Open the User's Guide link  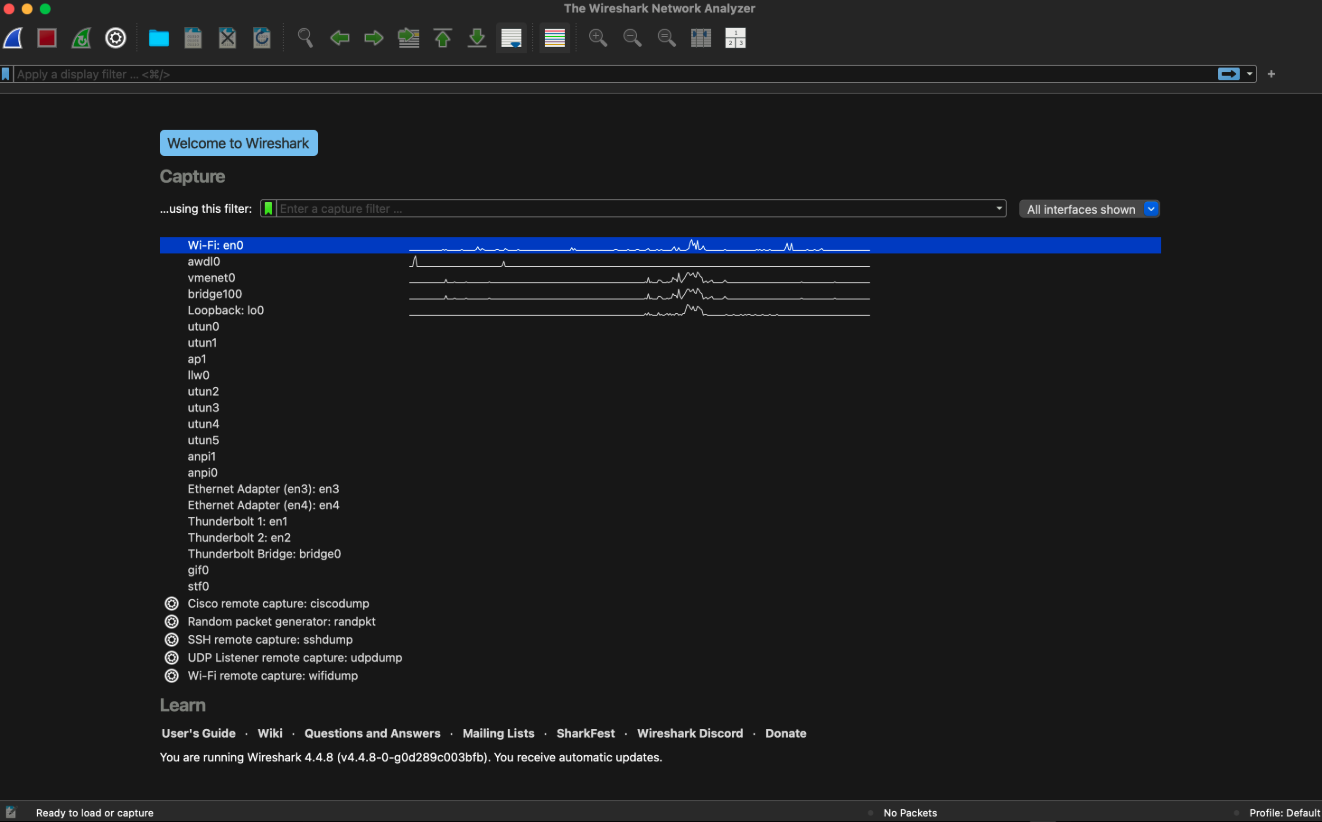[x=199, y=733]
